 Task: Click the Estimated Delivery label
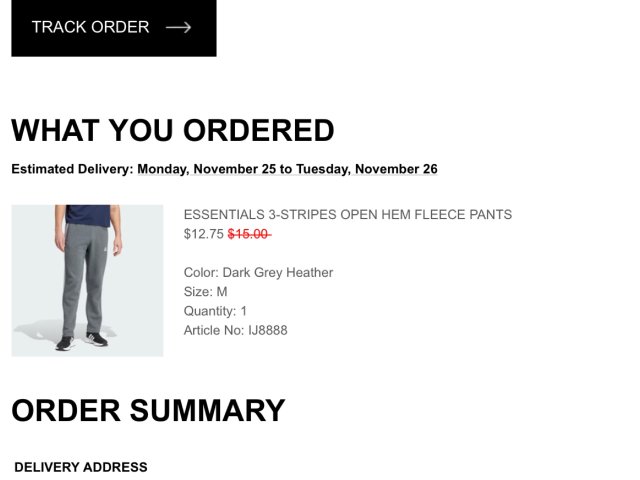[x=72, y=169]
